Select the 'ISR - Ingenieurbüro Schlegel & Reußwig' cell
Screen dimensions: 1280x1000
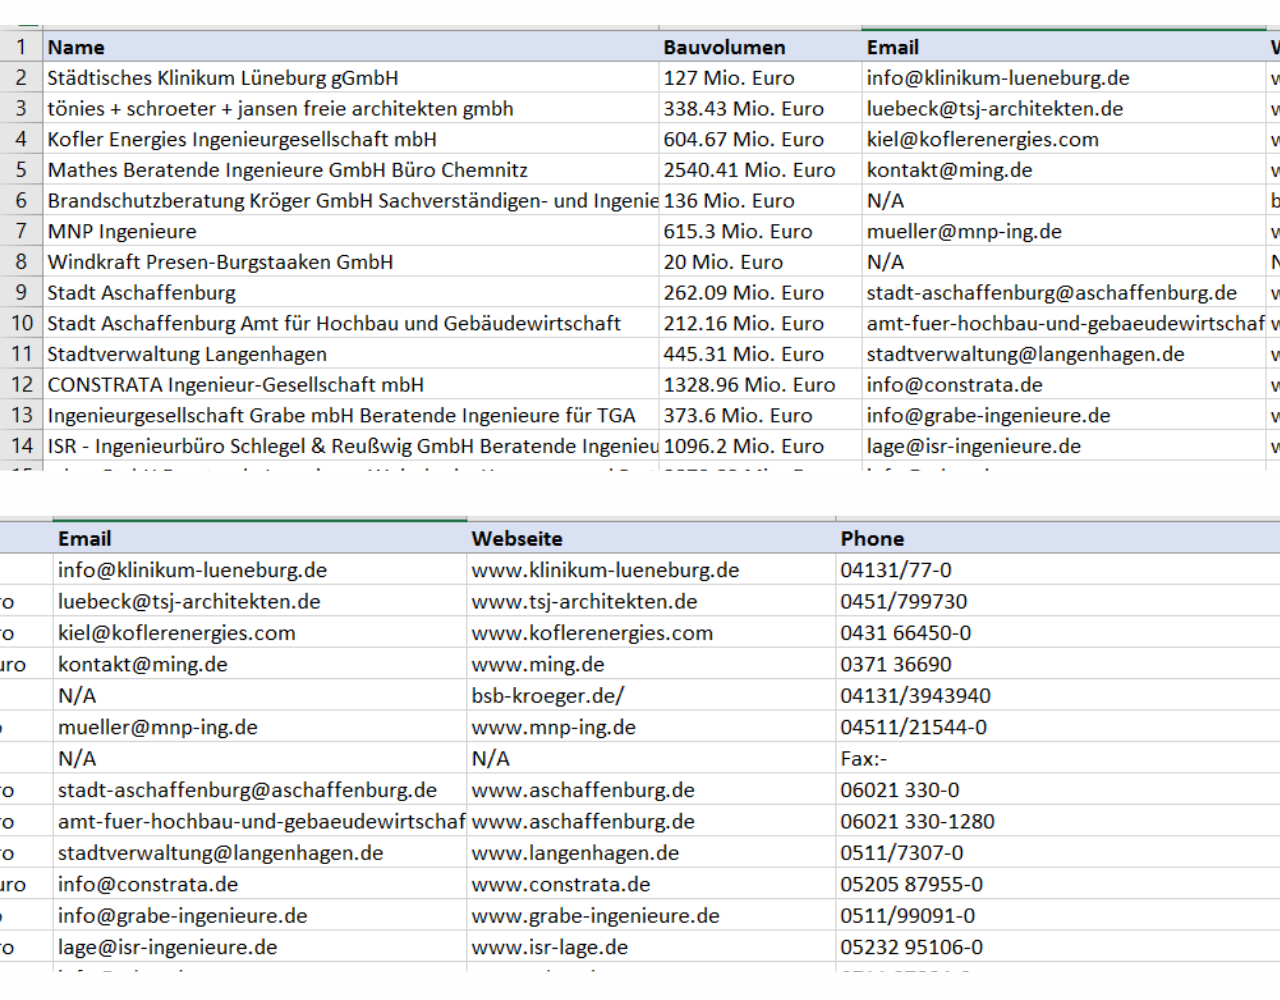click(351, 446)
